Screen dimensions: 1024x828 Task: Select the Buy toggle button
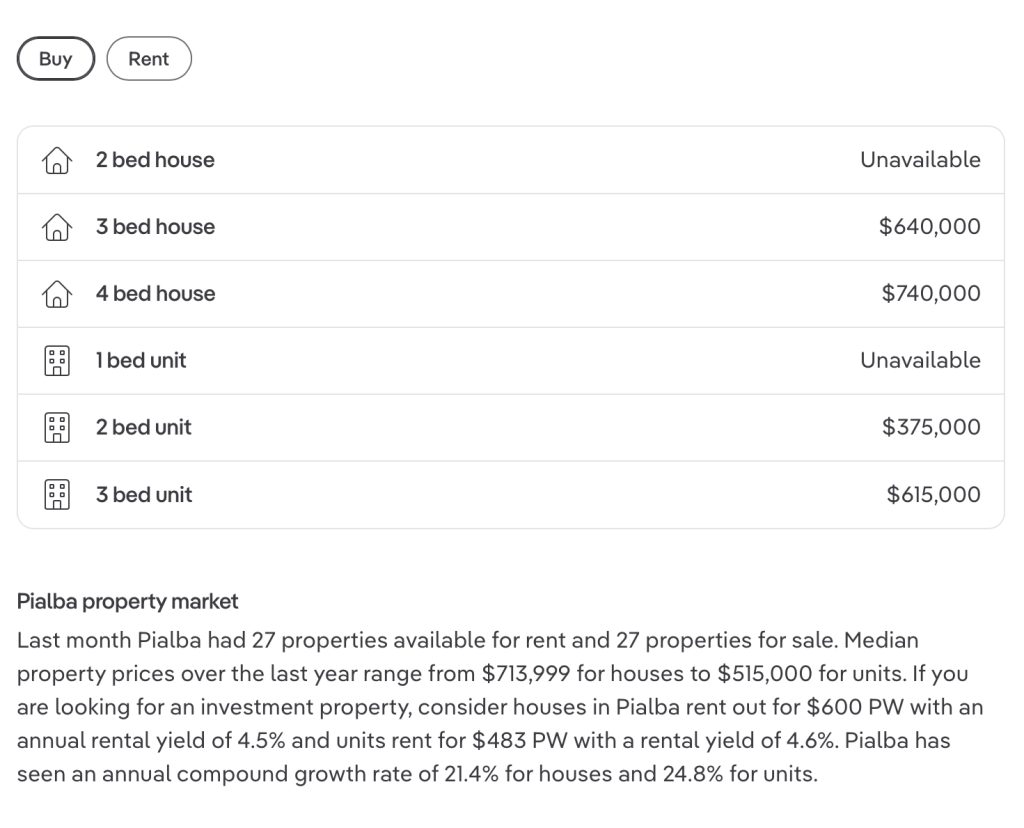click(56, 59)
